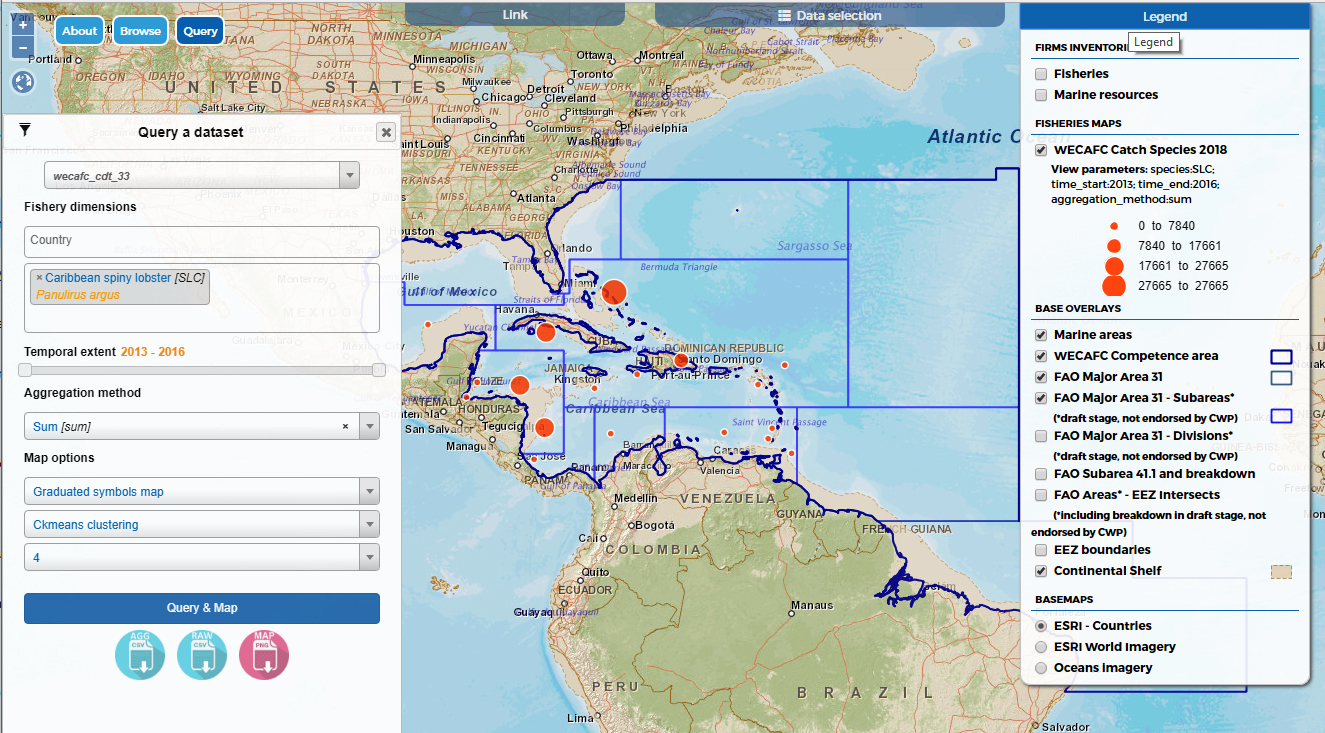
Task: Download raw CSV with RAW icon
Action: [x=202, y=655]
